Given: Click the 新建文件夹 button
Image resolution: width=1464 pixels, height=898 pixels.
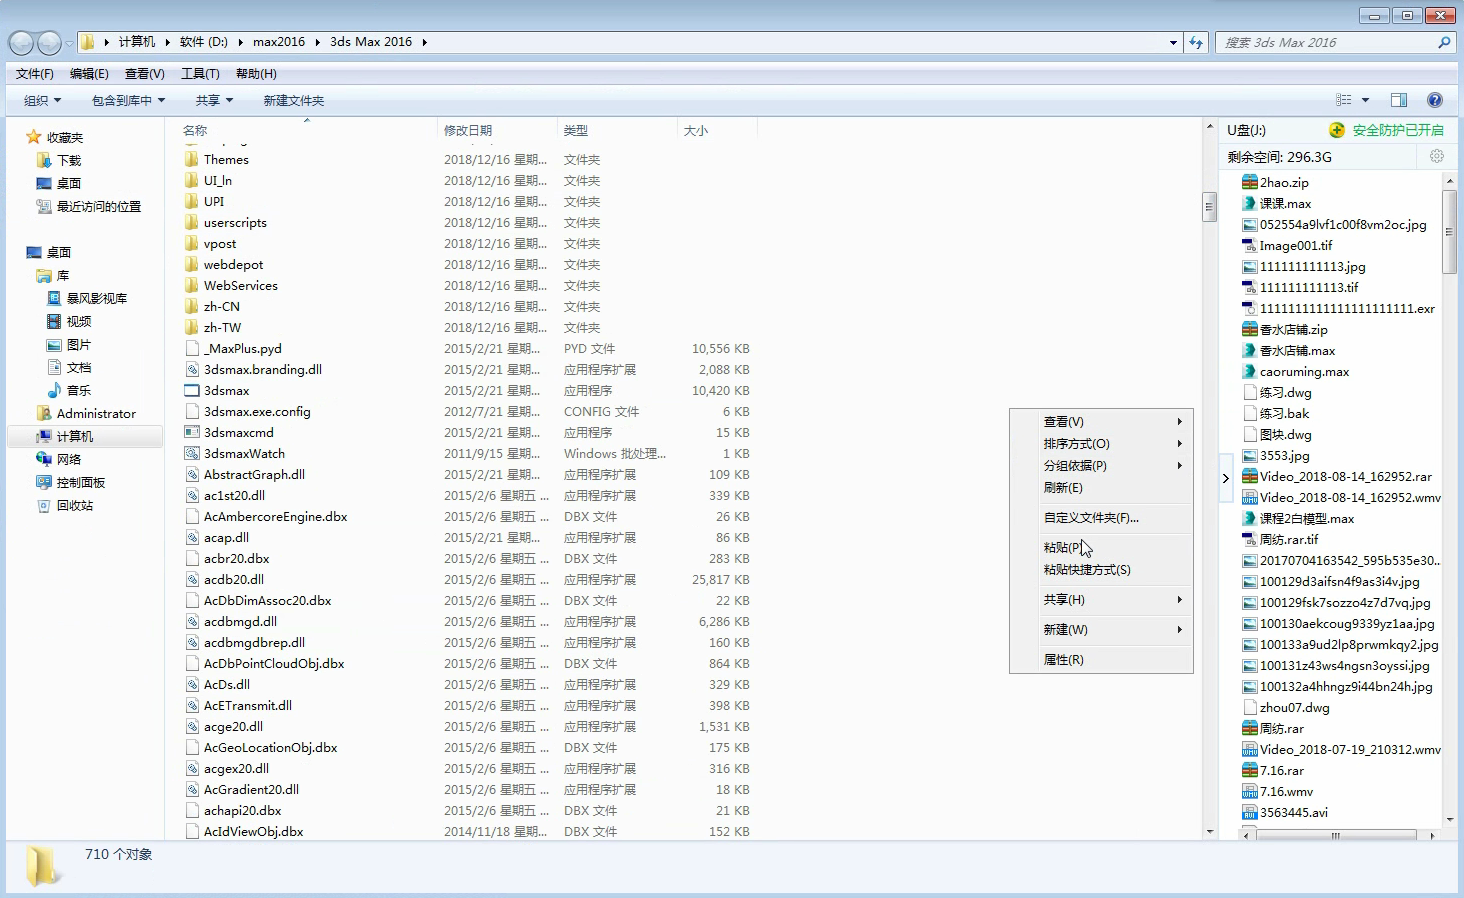Looking at the screenshot, I should click(x=294, y=100).
